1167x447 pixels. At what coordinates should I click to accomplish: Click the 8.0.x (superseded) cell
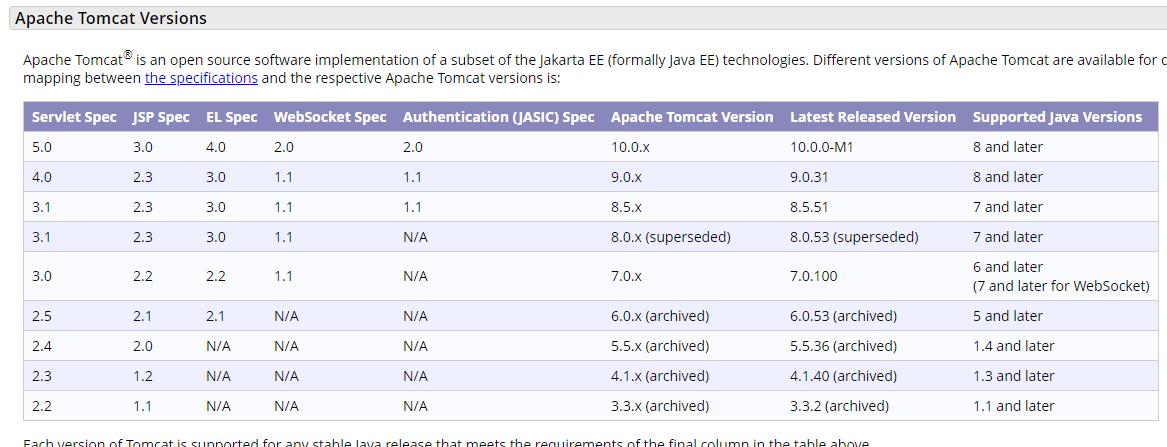pyautogui.click(x=671, y=237)
